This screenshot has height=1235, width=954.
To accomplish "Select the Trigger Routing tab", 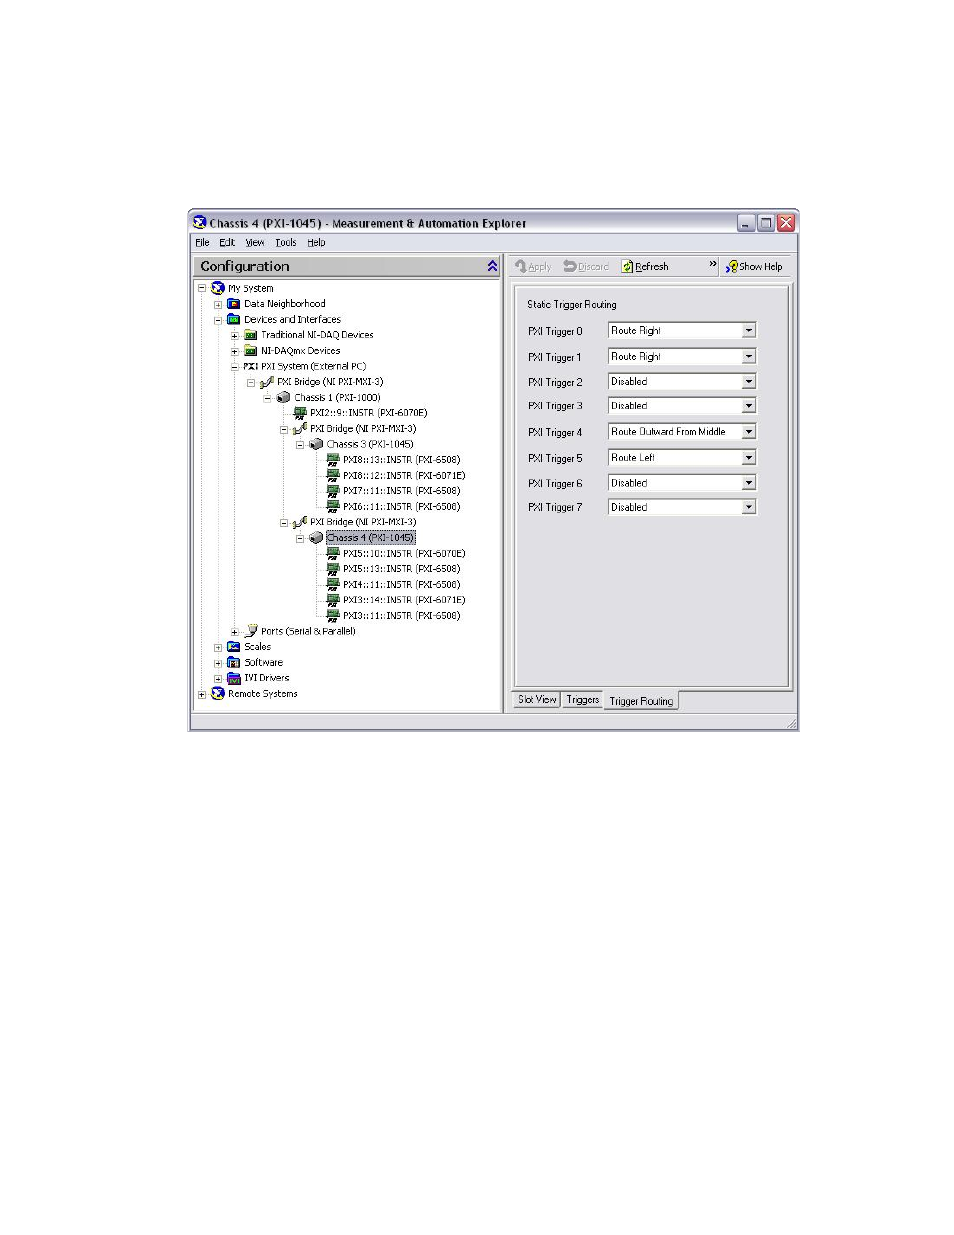I will (x=641, y=701).
